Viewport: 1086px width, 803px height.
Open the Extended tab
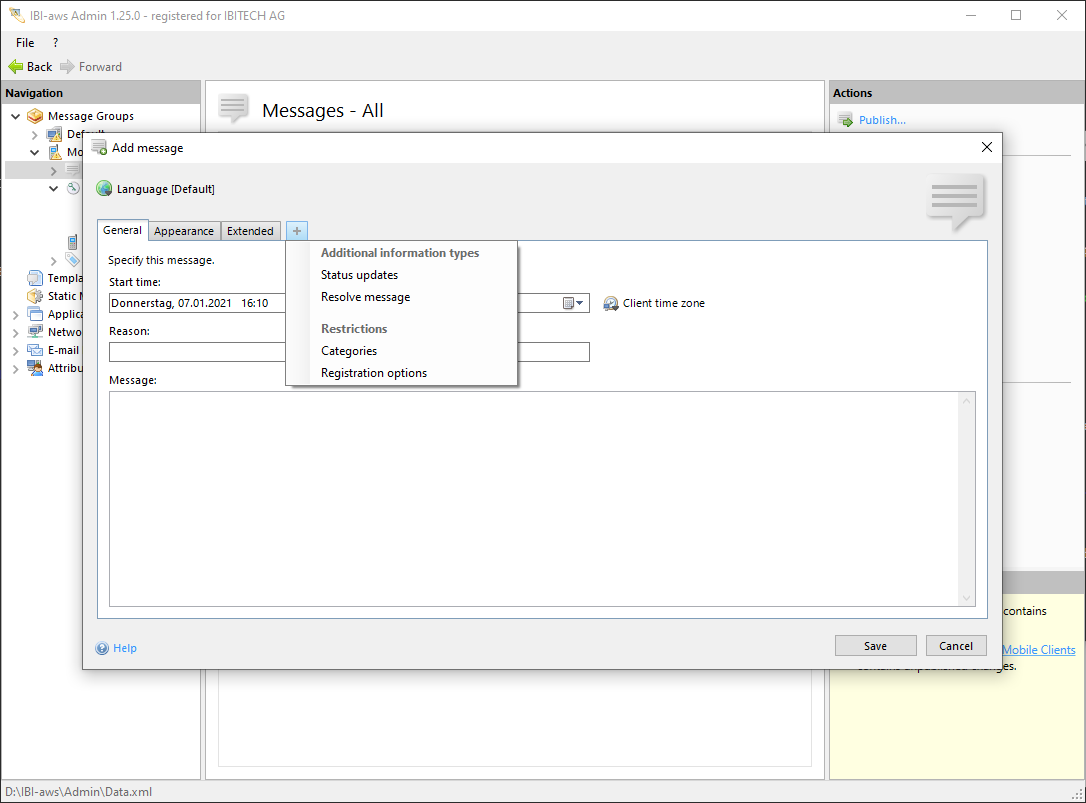[250, 231]
